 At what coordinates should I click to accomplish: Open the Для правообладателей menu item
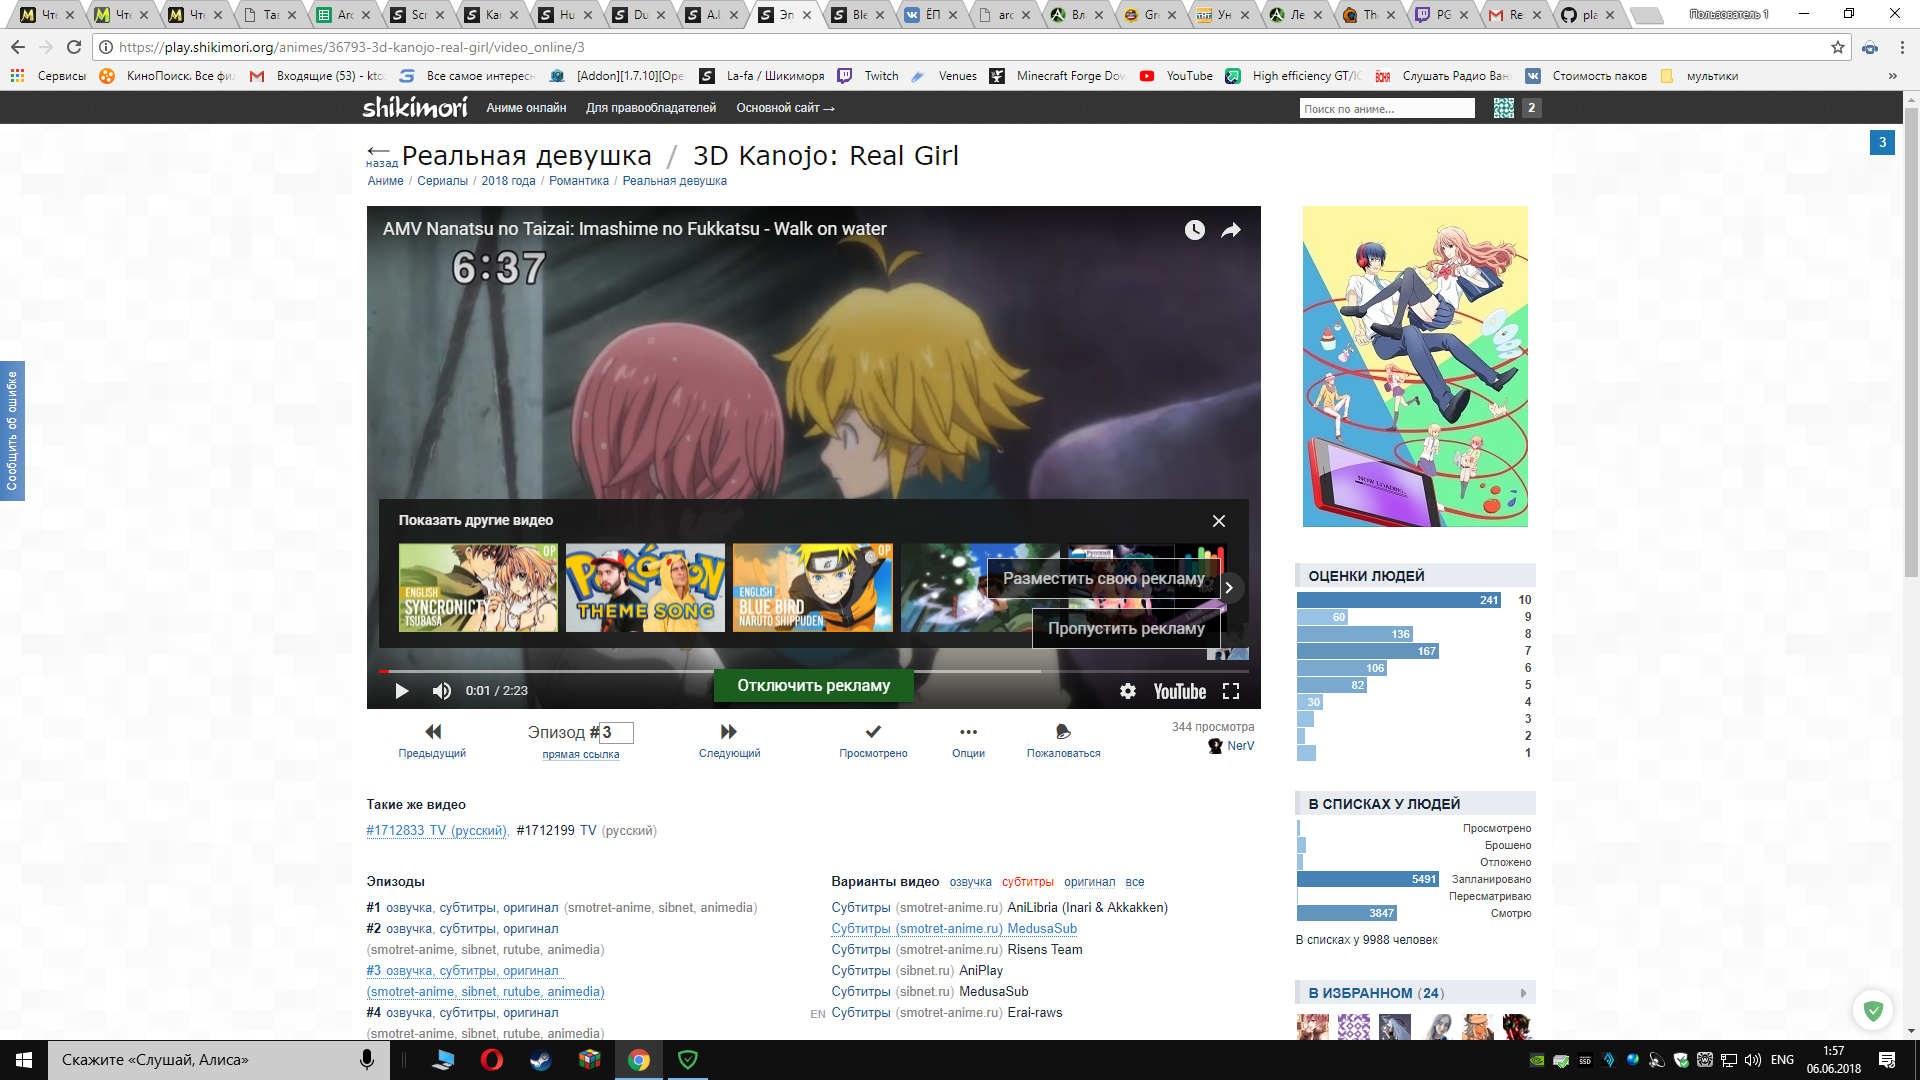tap(650, 108)
